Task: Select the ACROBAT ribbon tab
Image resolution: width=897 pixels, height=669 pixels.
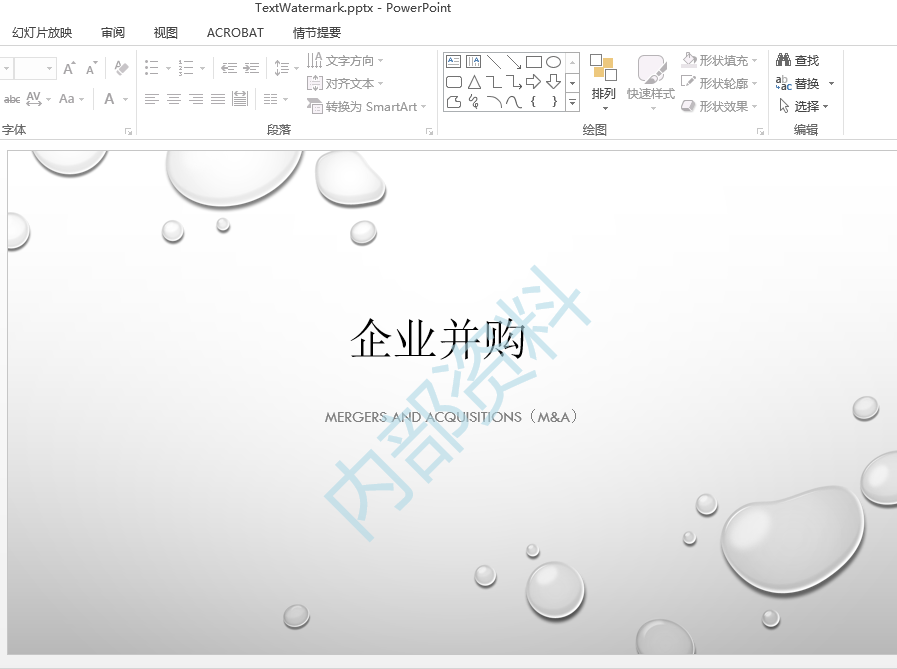Action: tap(235, 33)
